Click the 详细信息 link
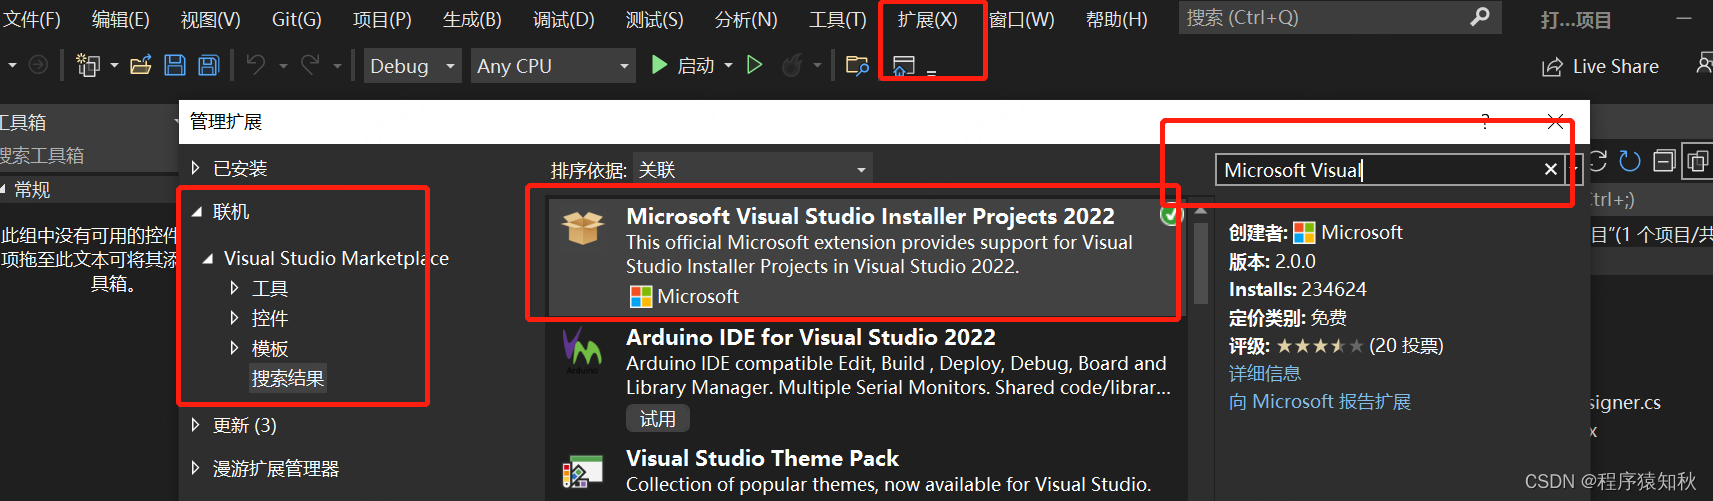The width and height of the screenshot is (1713, 501). coord(1265,373)
